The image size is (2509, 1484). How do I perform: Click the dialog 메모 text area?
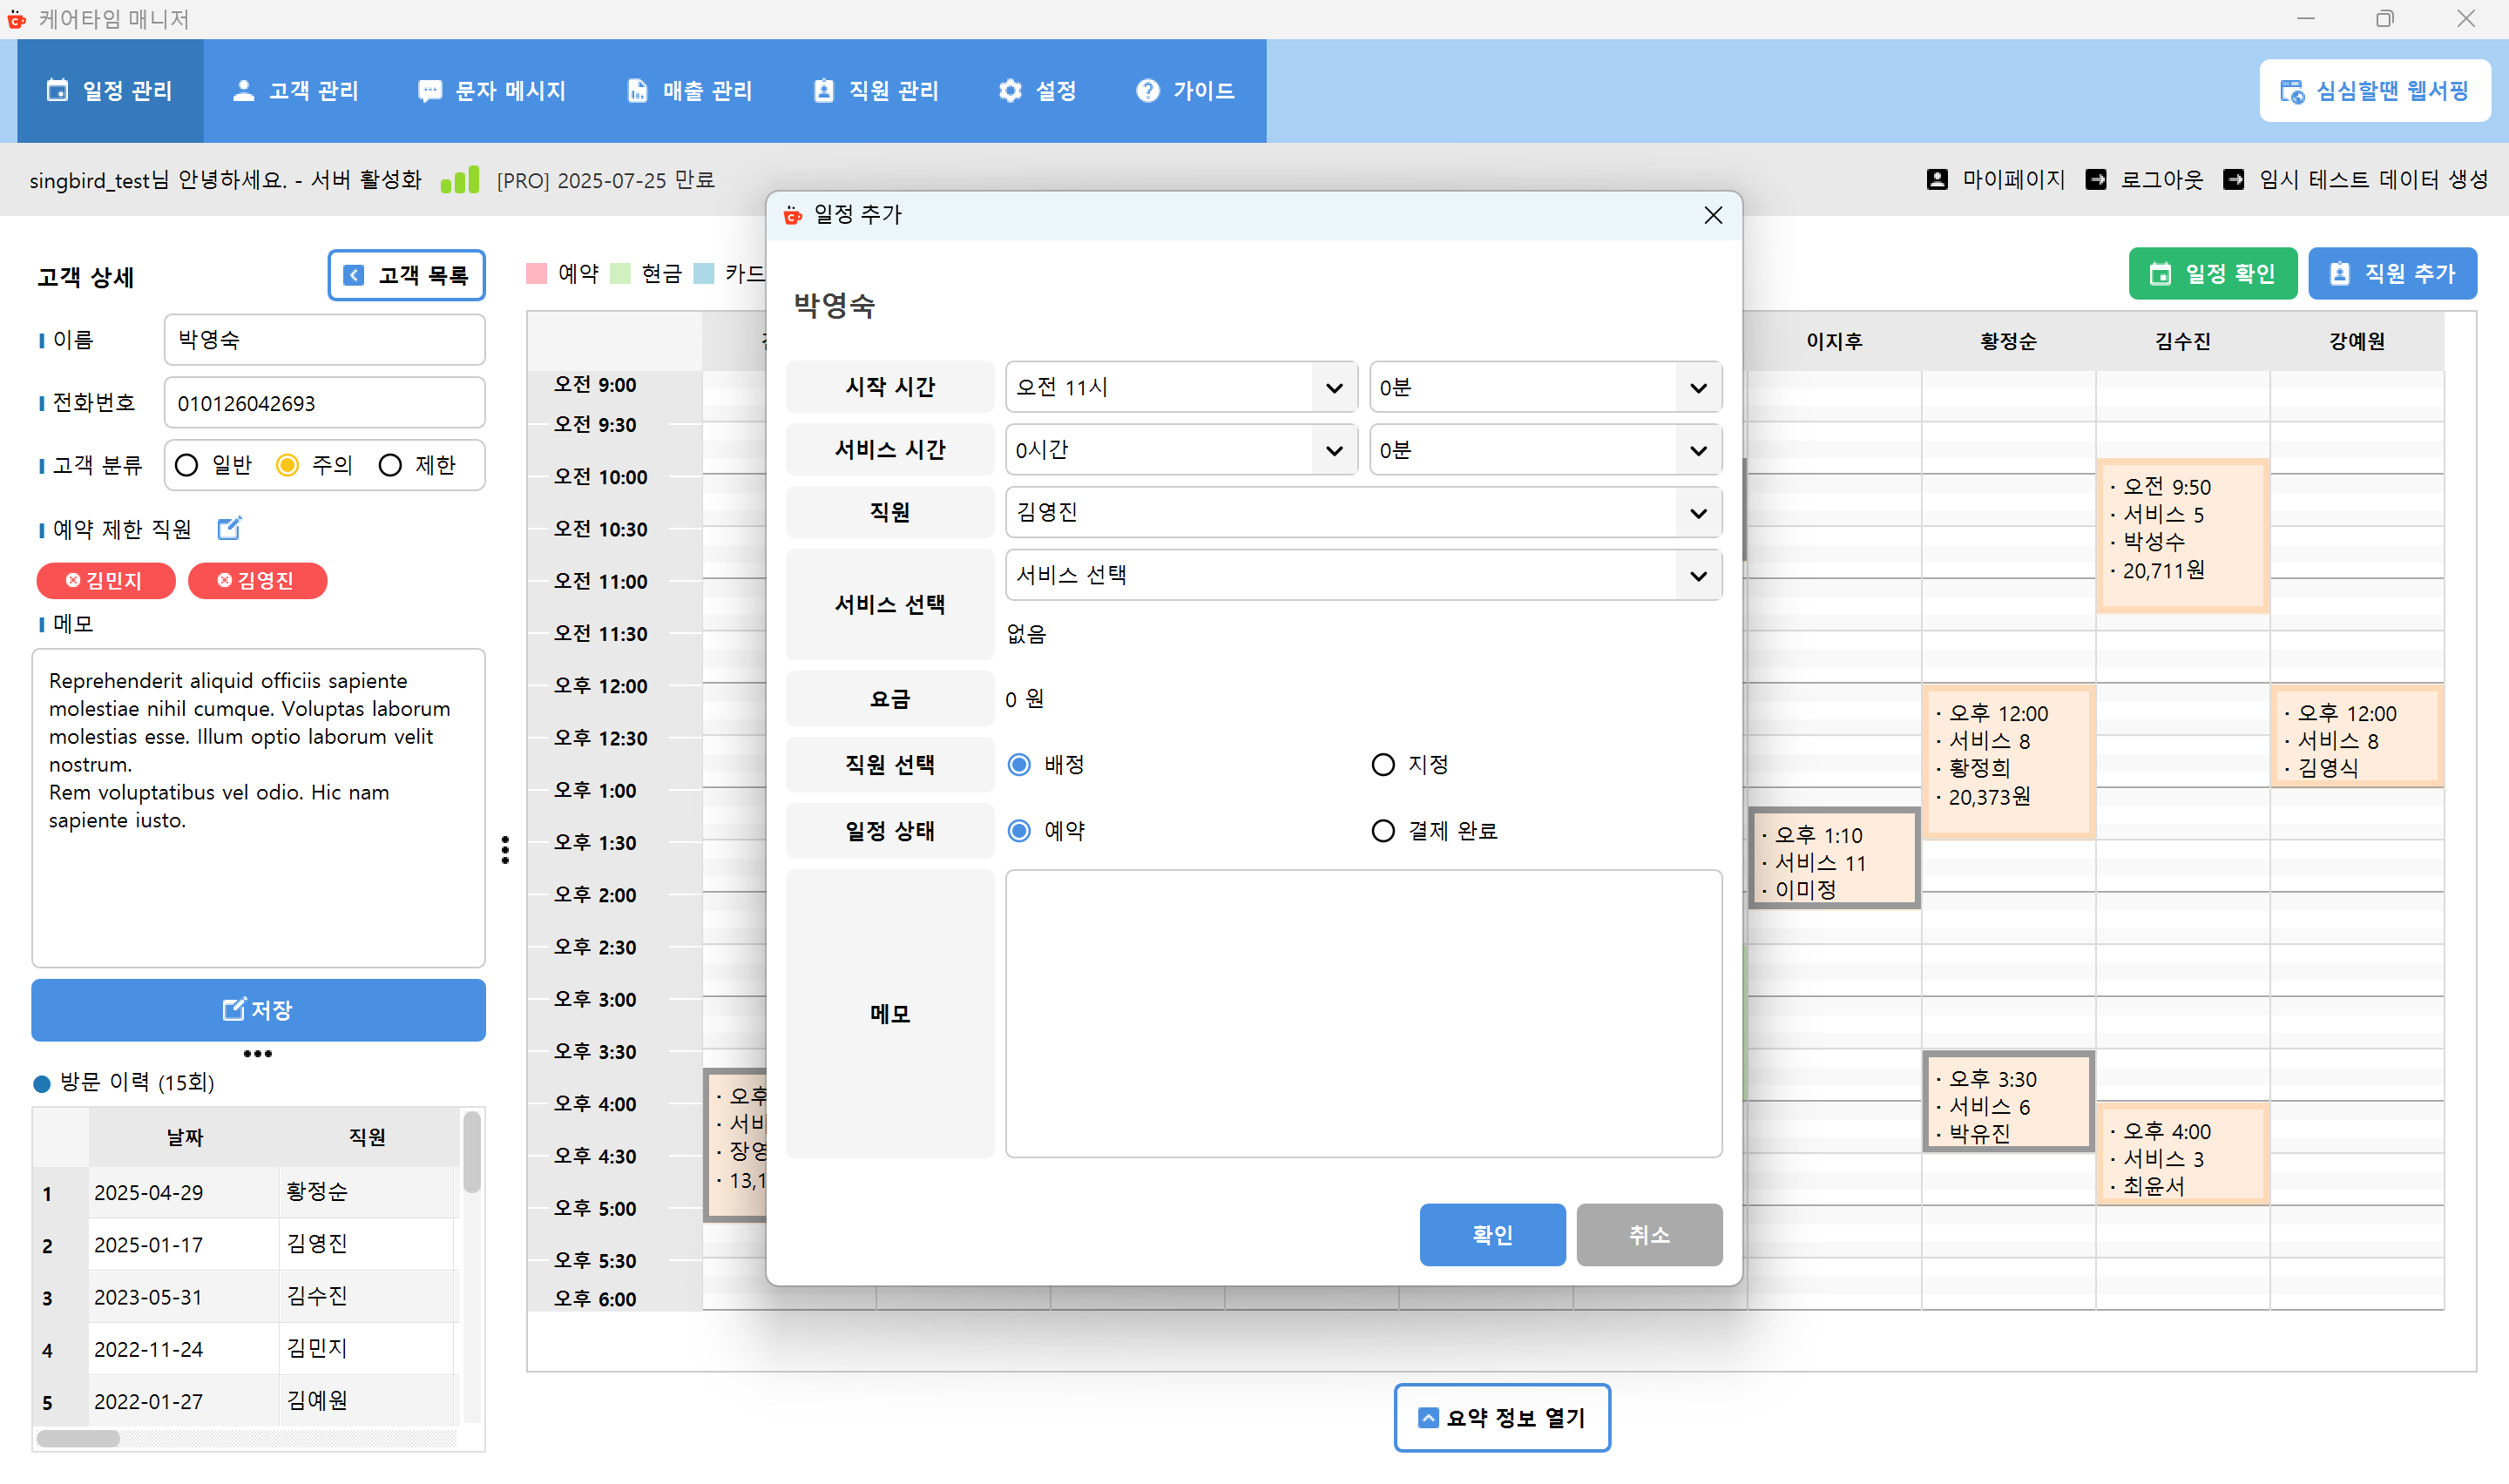click(x=1363, y=1014)
